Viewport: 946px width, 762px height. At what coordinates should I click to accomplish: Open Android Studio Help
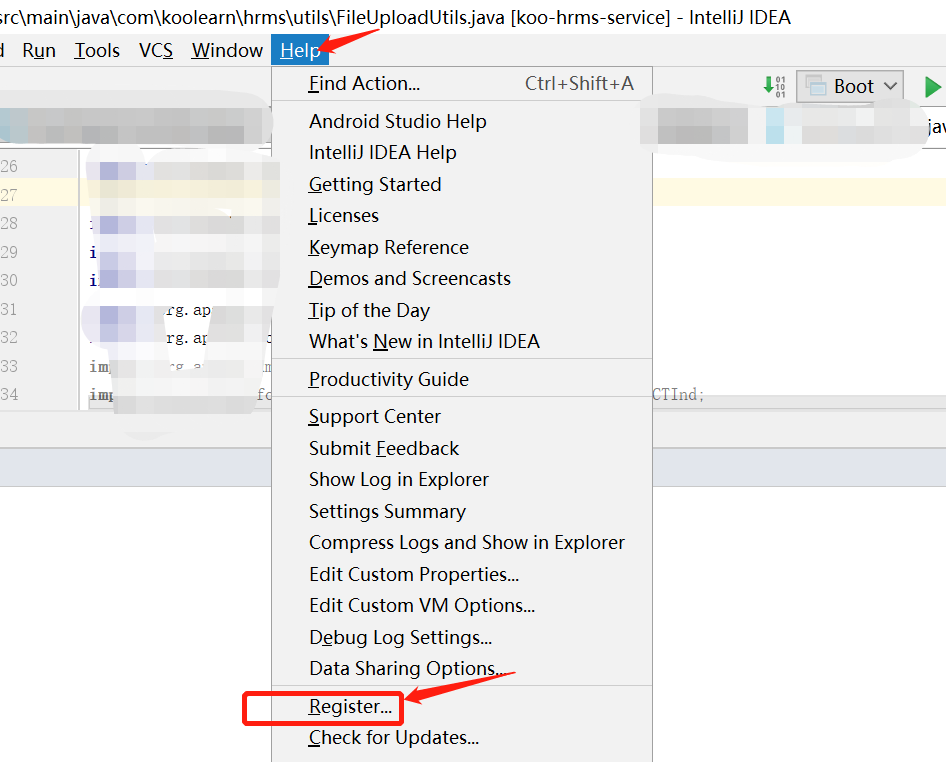[x=462, y=121]
